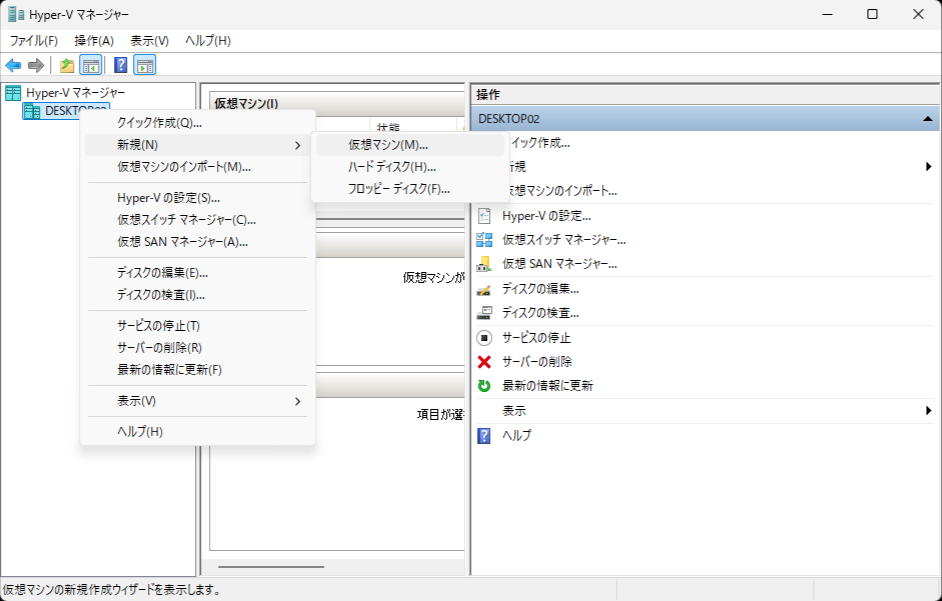The image size is (942, 601).
Task: Open the 操作(A) menu
Action: click(94, 41)
